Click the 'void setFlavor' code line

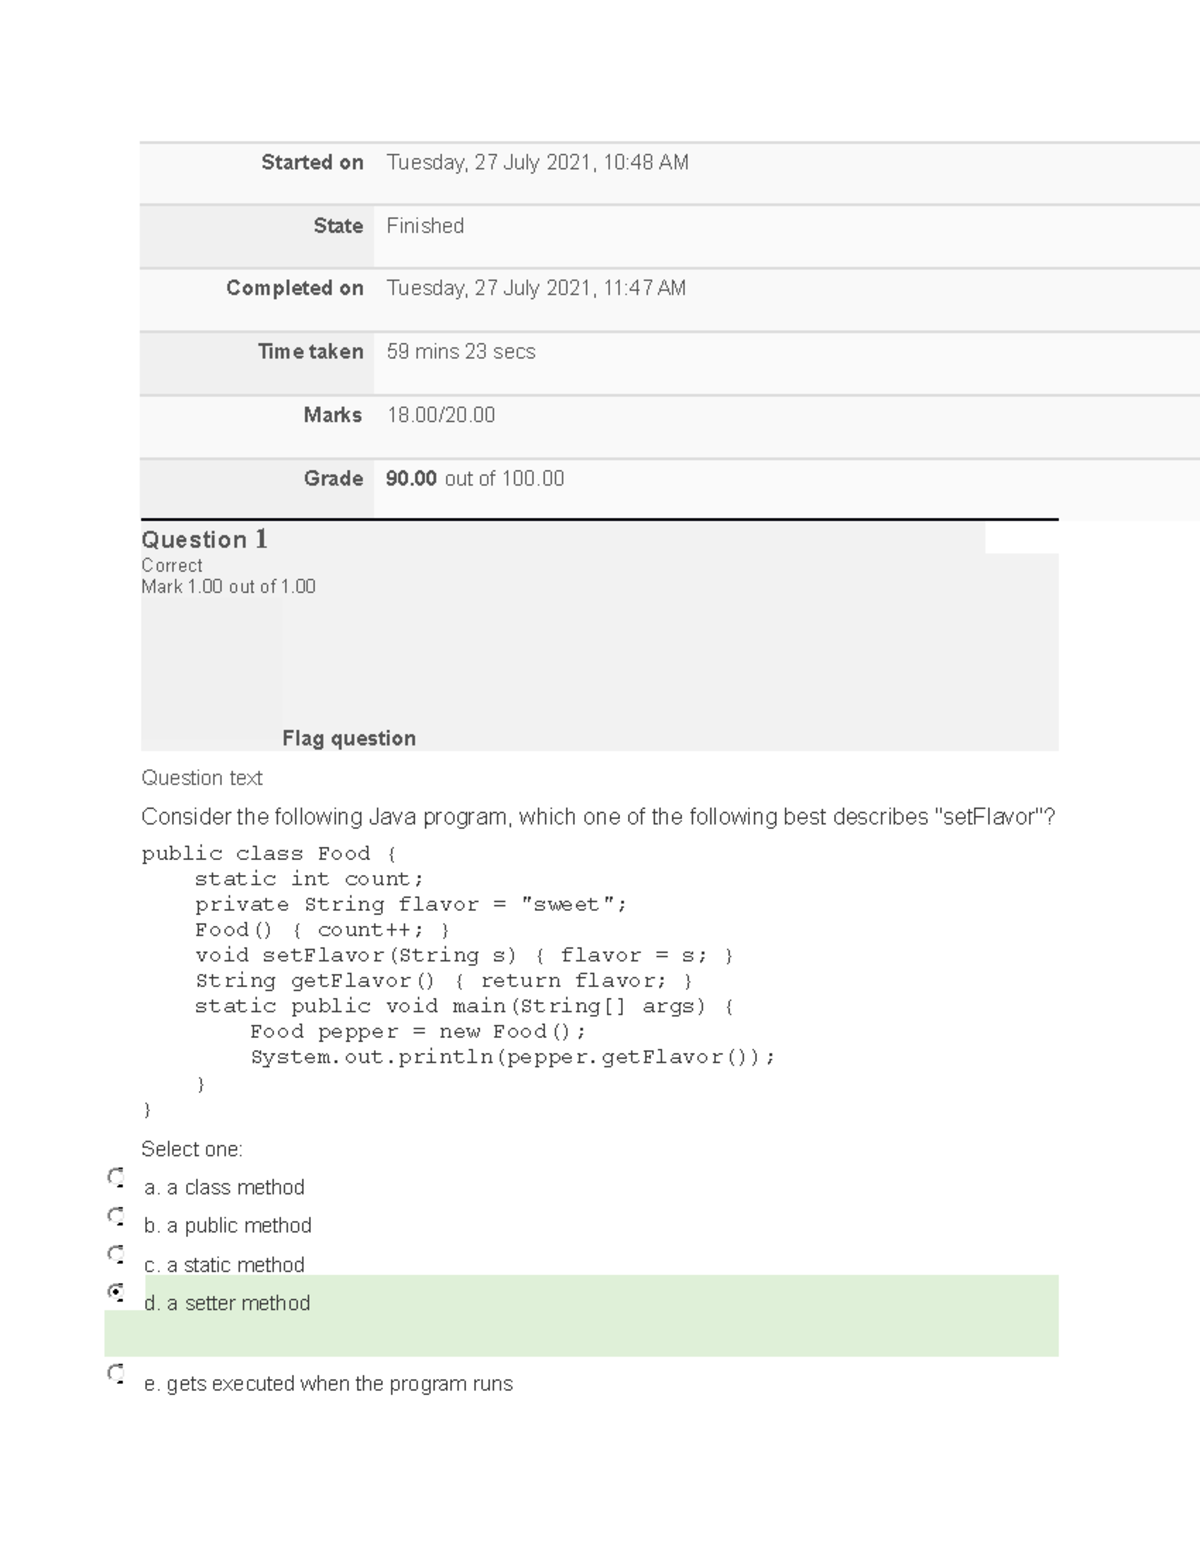464,956
